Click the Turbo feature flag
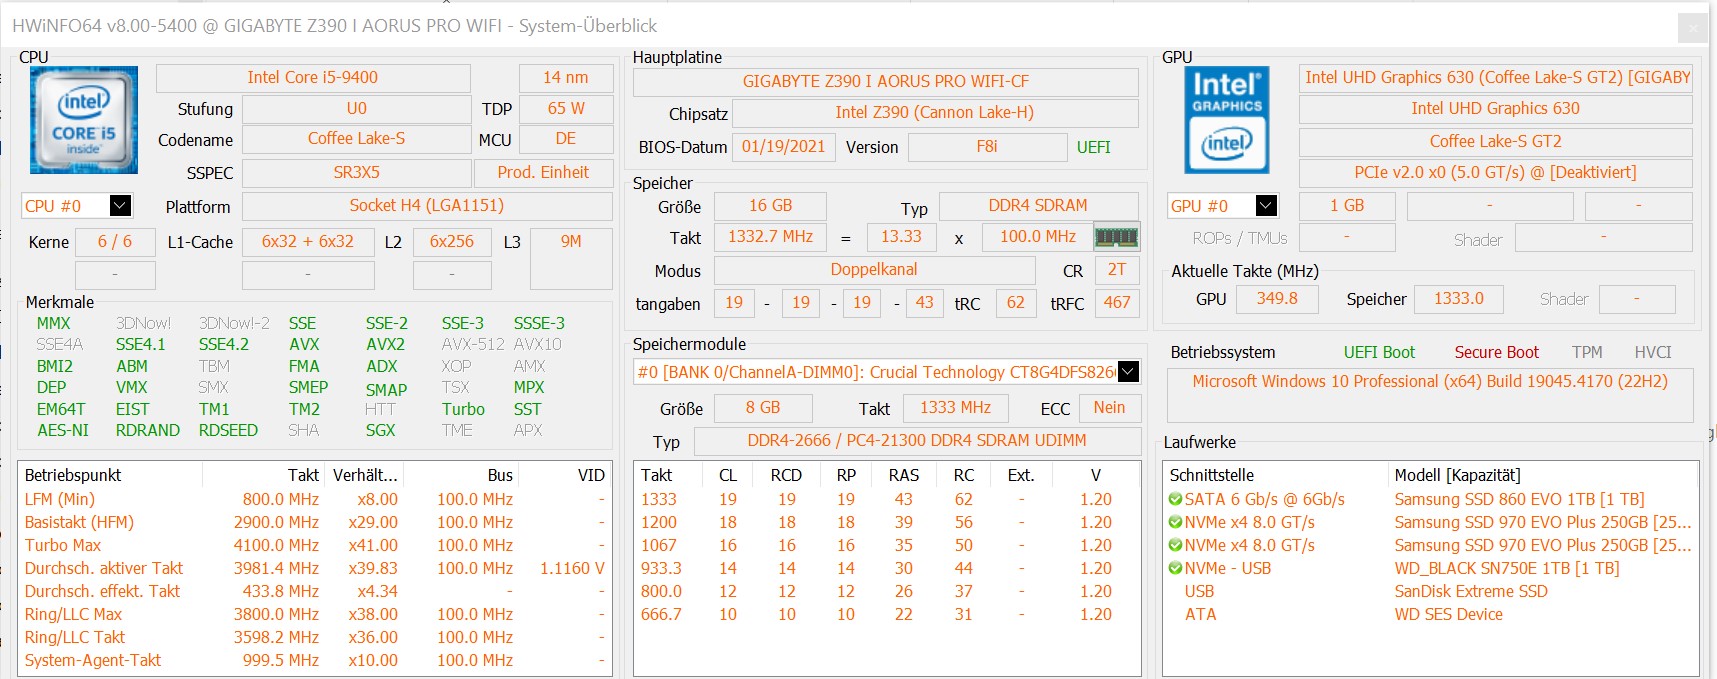This screenshot has height=679, width=1717. 463,409
